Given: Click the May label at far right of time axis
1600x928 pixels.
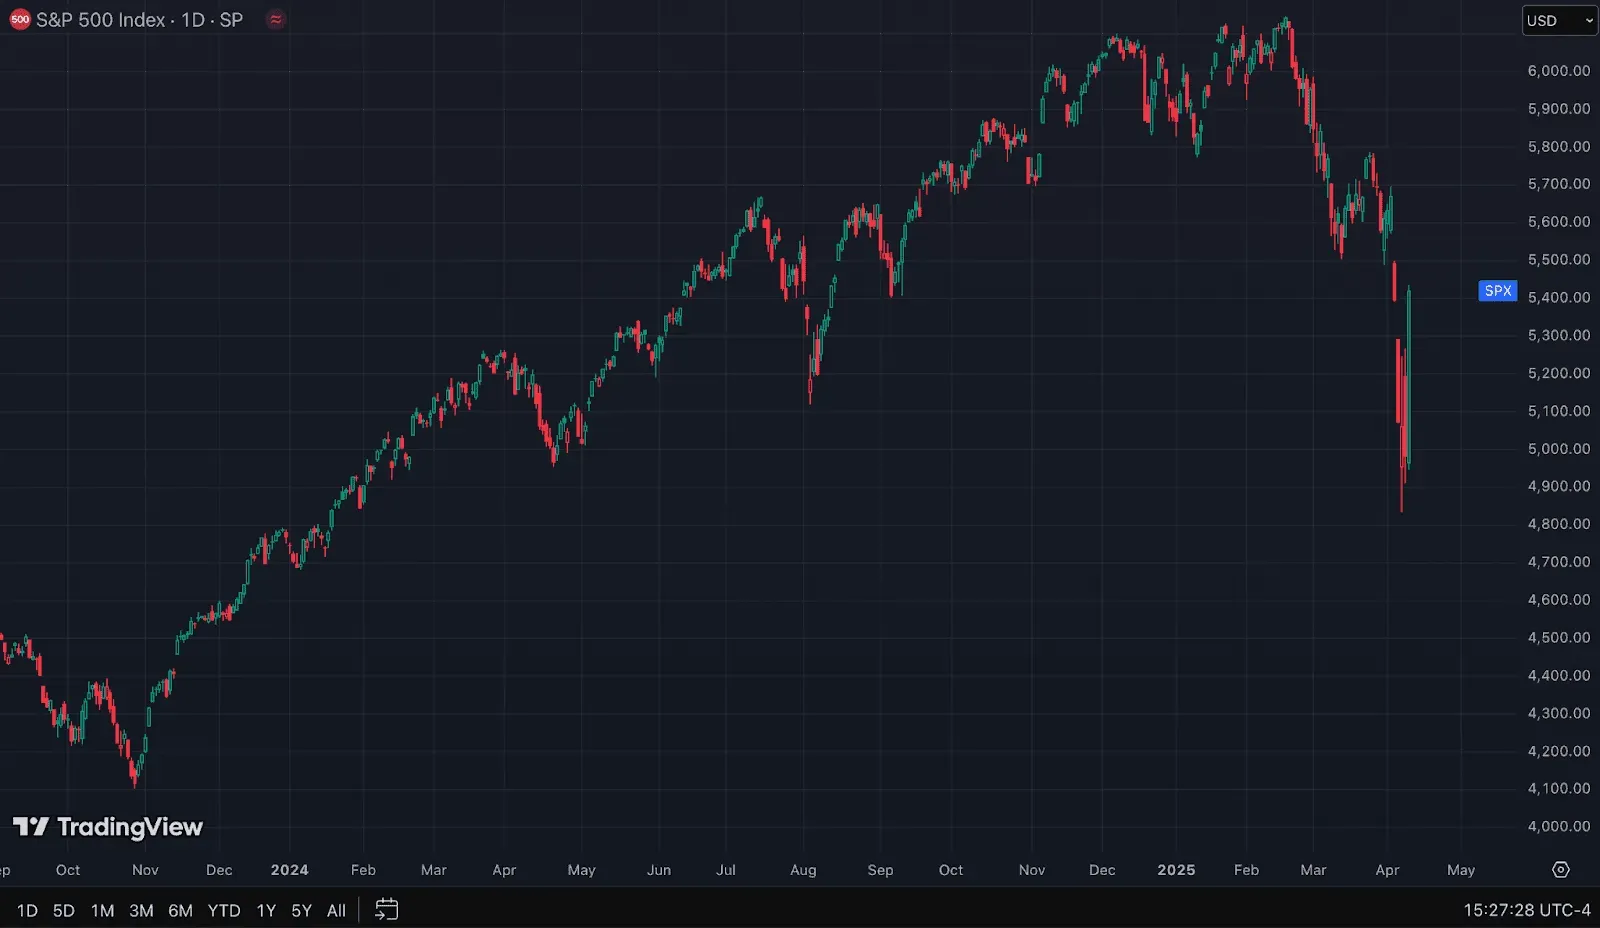Looking at the screenshot, I should click(x=1461, y=870).
